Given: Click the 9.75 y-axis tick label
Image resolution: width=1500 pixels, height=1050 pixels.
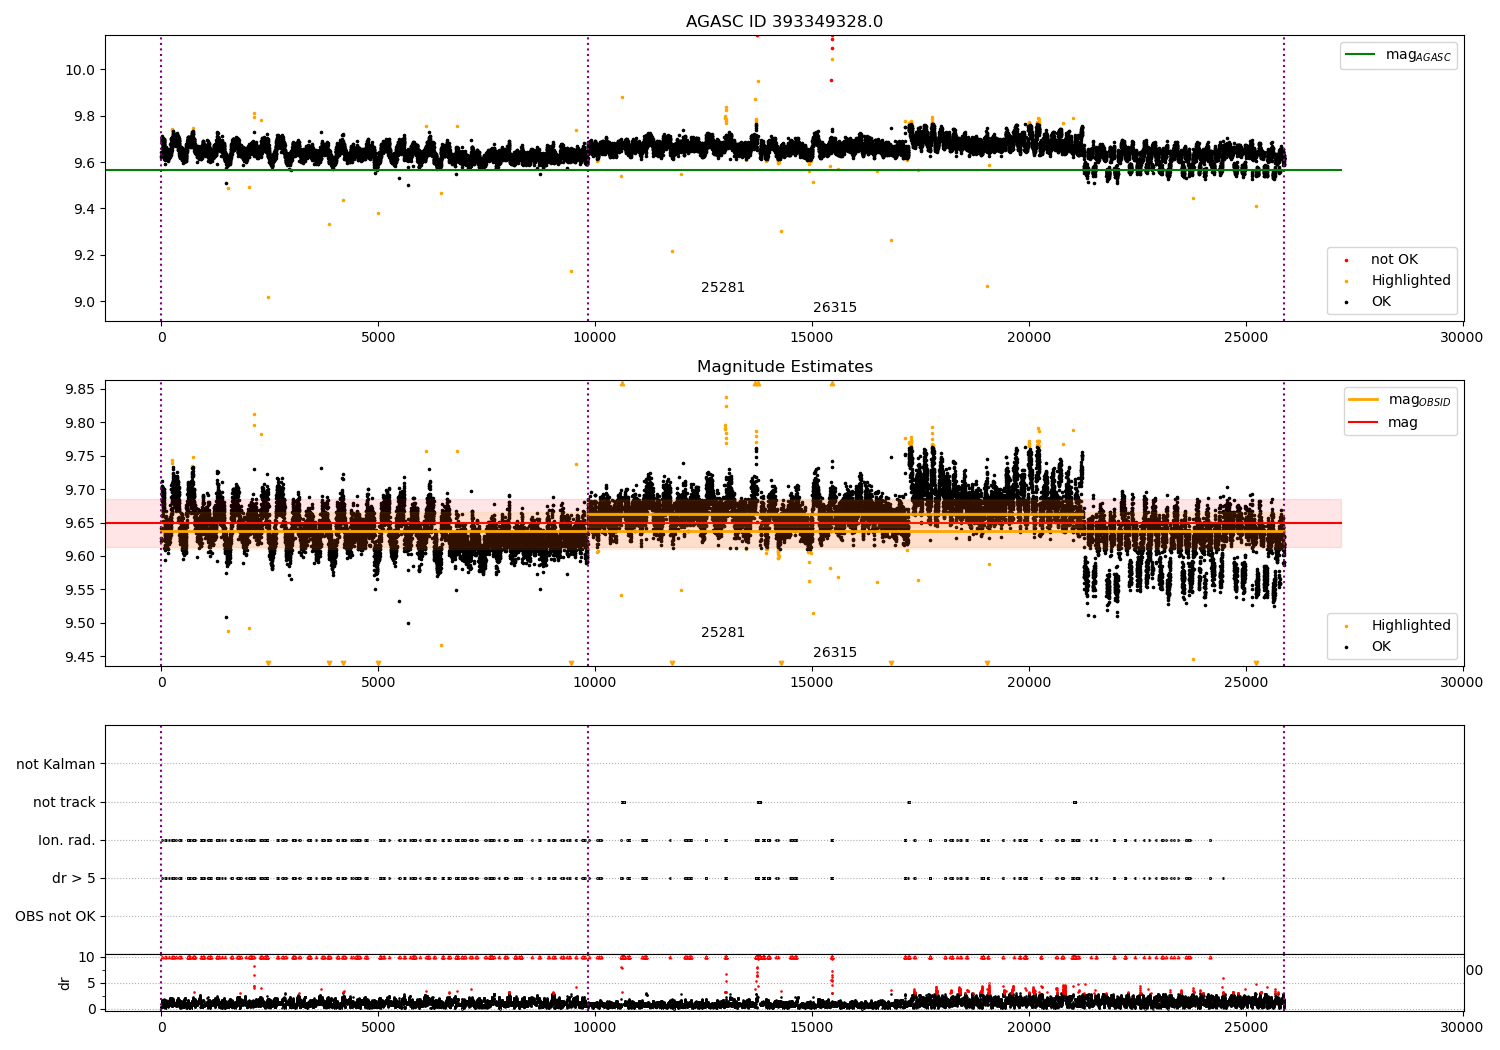Looking at the screenshot, I should tap(80, 456).
